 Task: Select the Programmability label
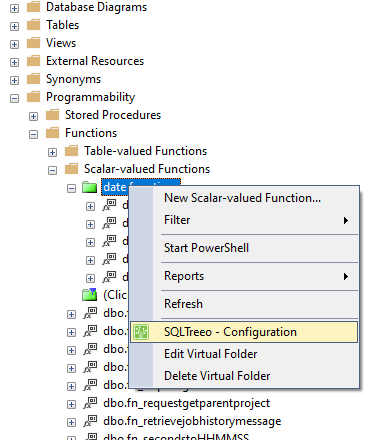tap(91, 97)
